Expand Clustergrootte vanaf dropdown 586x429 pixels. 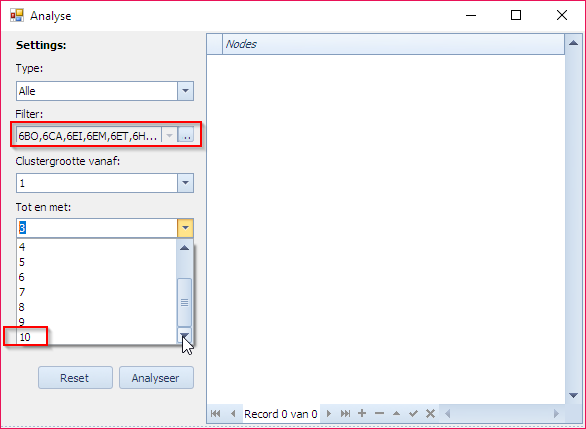pos(185,183)
